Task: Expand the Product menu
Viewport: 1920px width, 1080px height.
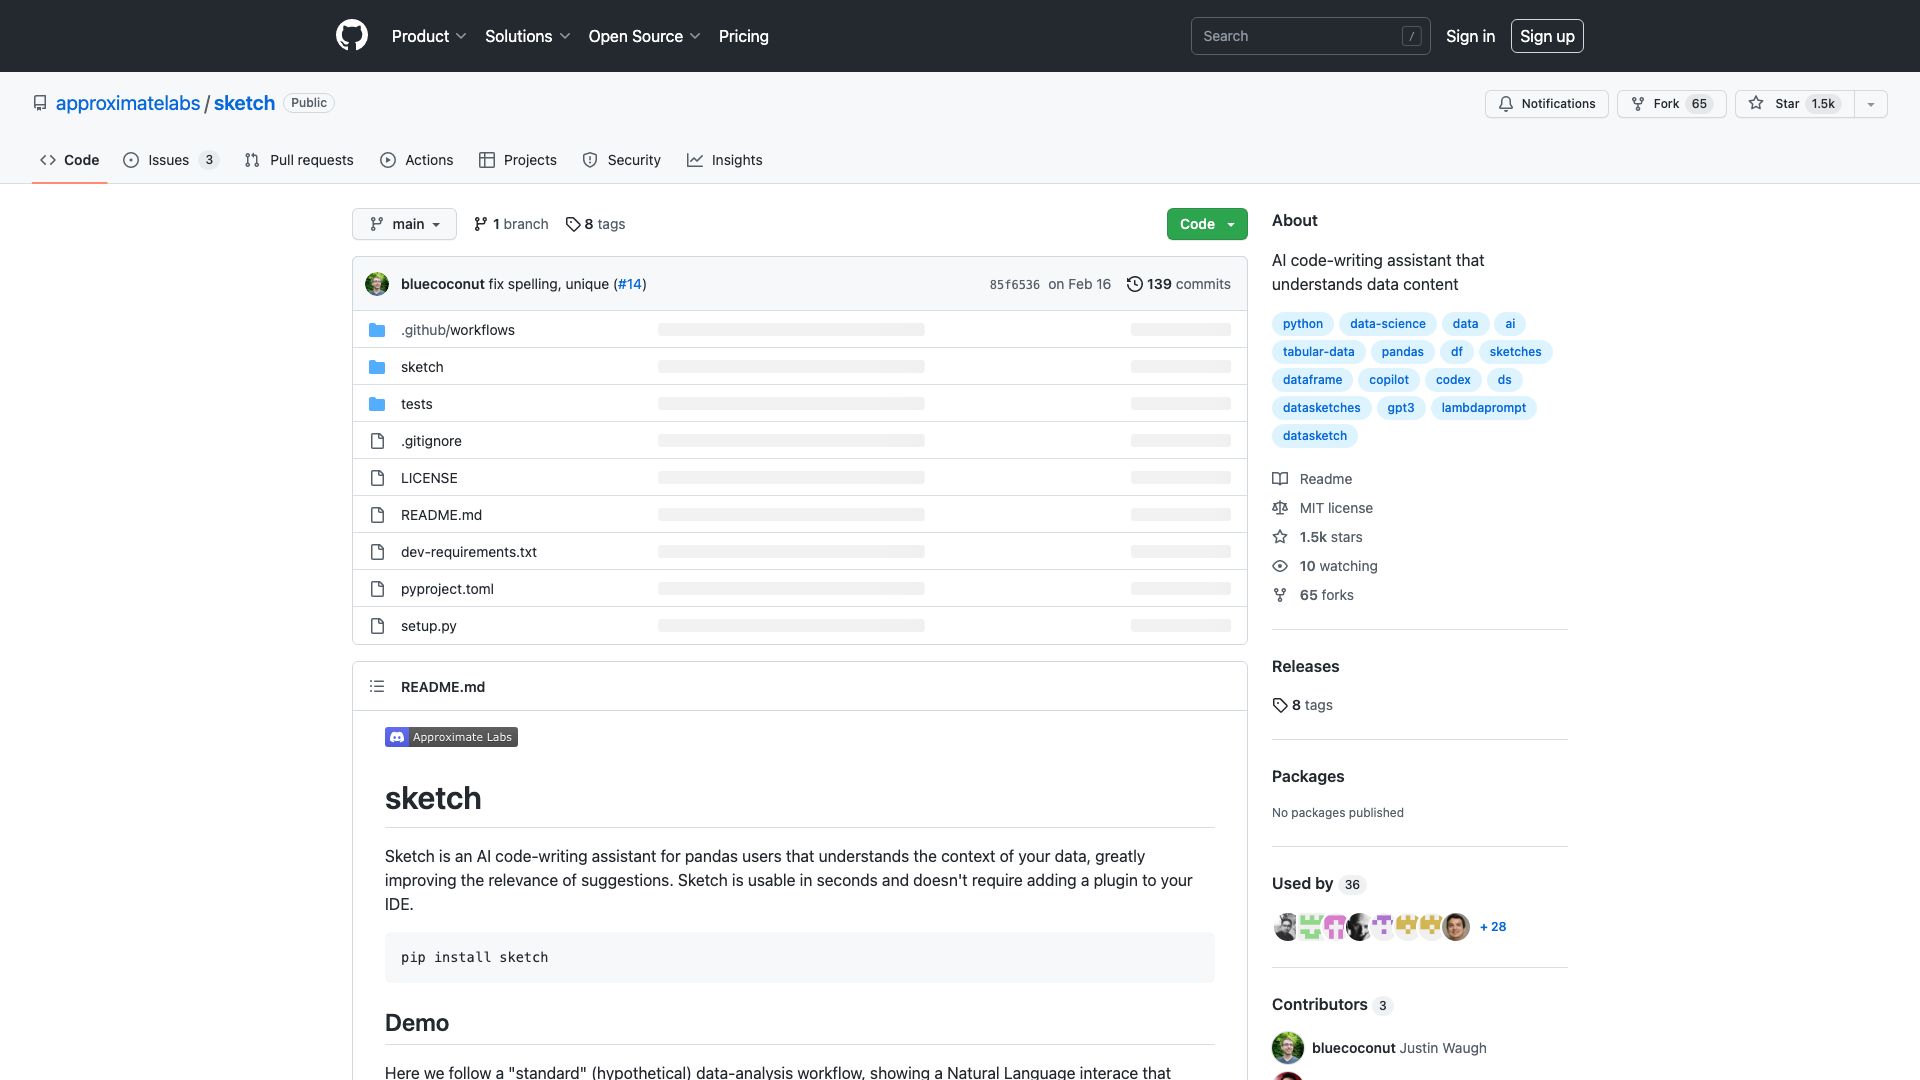Action: point(429,36)
